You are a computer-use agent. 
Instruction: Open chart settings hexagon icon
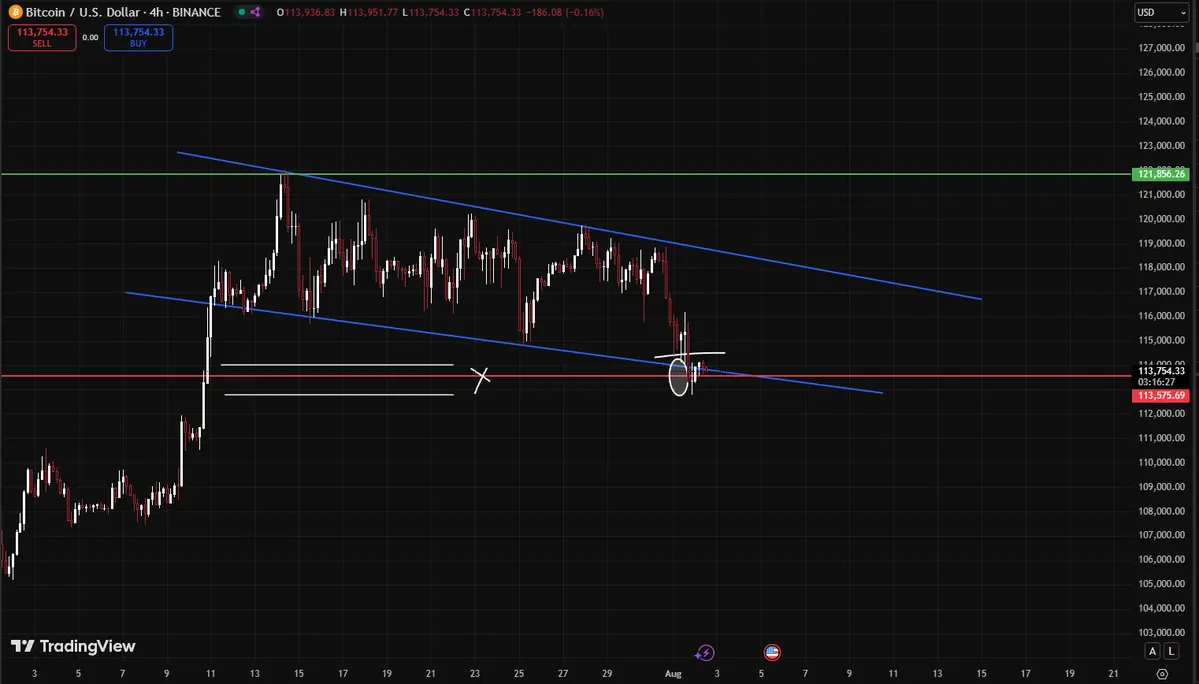pos(1162,674)
